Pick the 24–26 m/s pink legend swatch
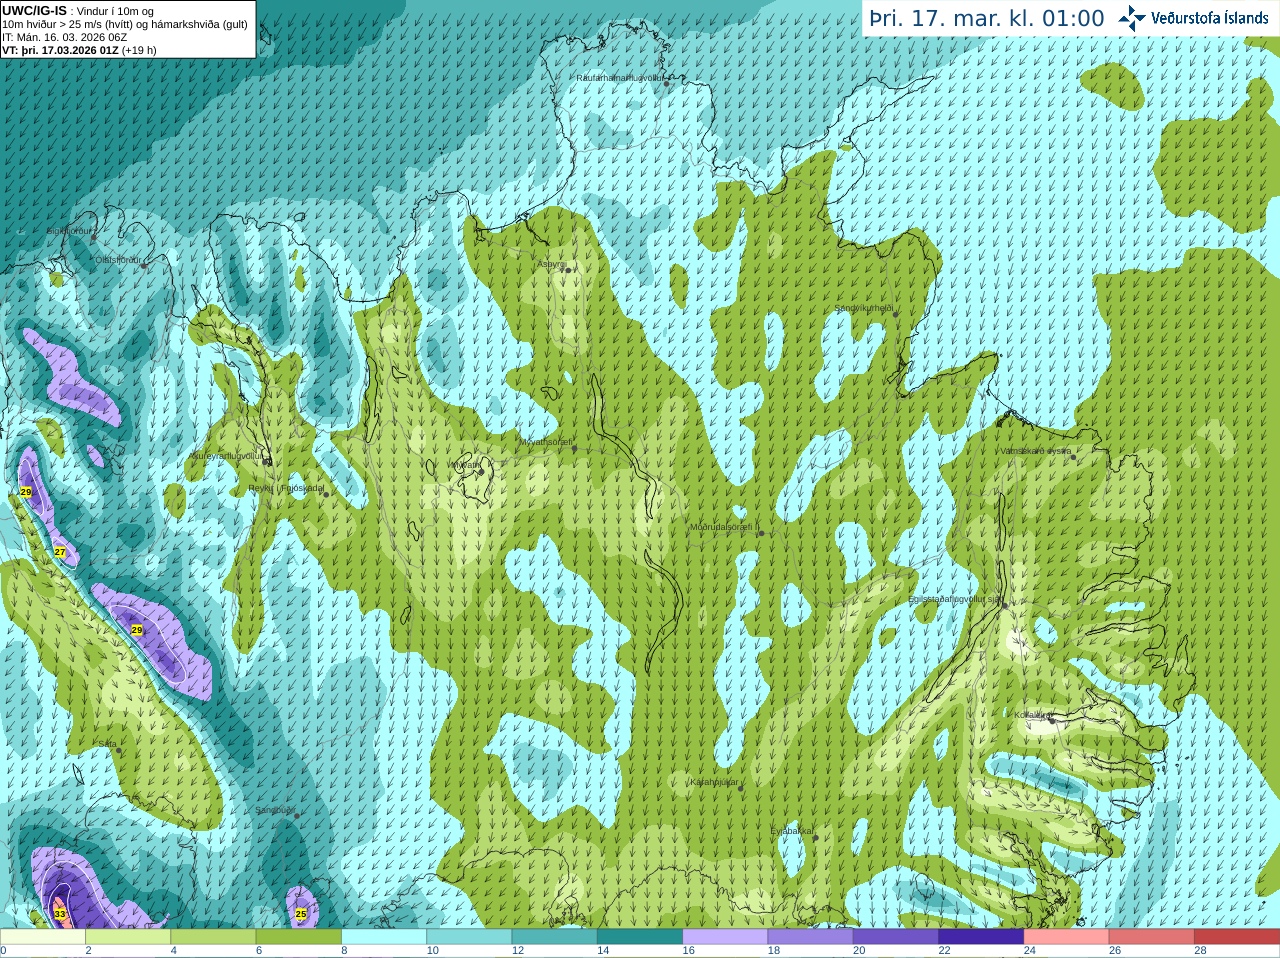The height and width of the screenshot is (958, 1280). (1067, 937)
